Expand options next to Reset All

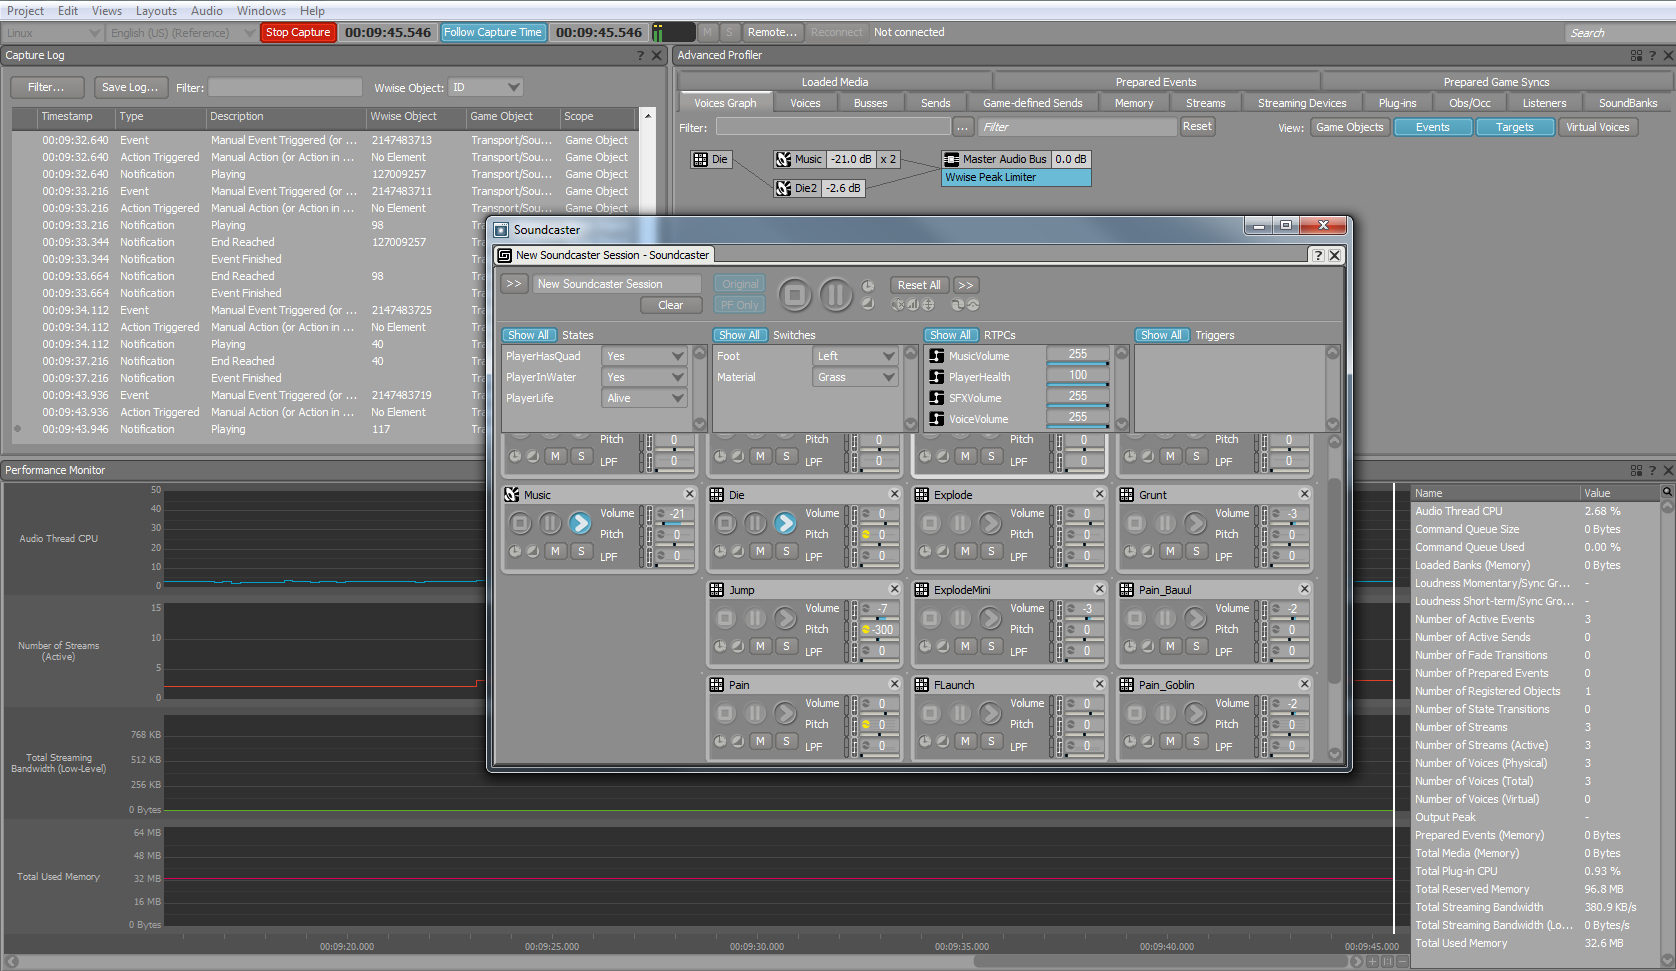pos(966,285)
